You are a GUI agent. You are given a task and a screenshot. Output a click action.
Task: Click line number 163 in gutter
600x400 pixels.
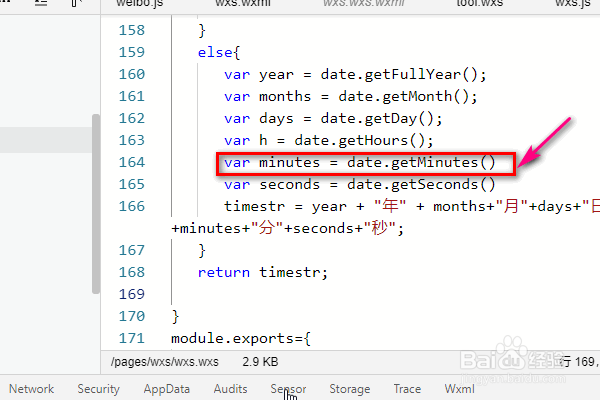[132, 140]
